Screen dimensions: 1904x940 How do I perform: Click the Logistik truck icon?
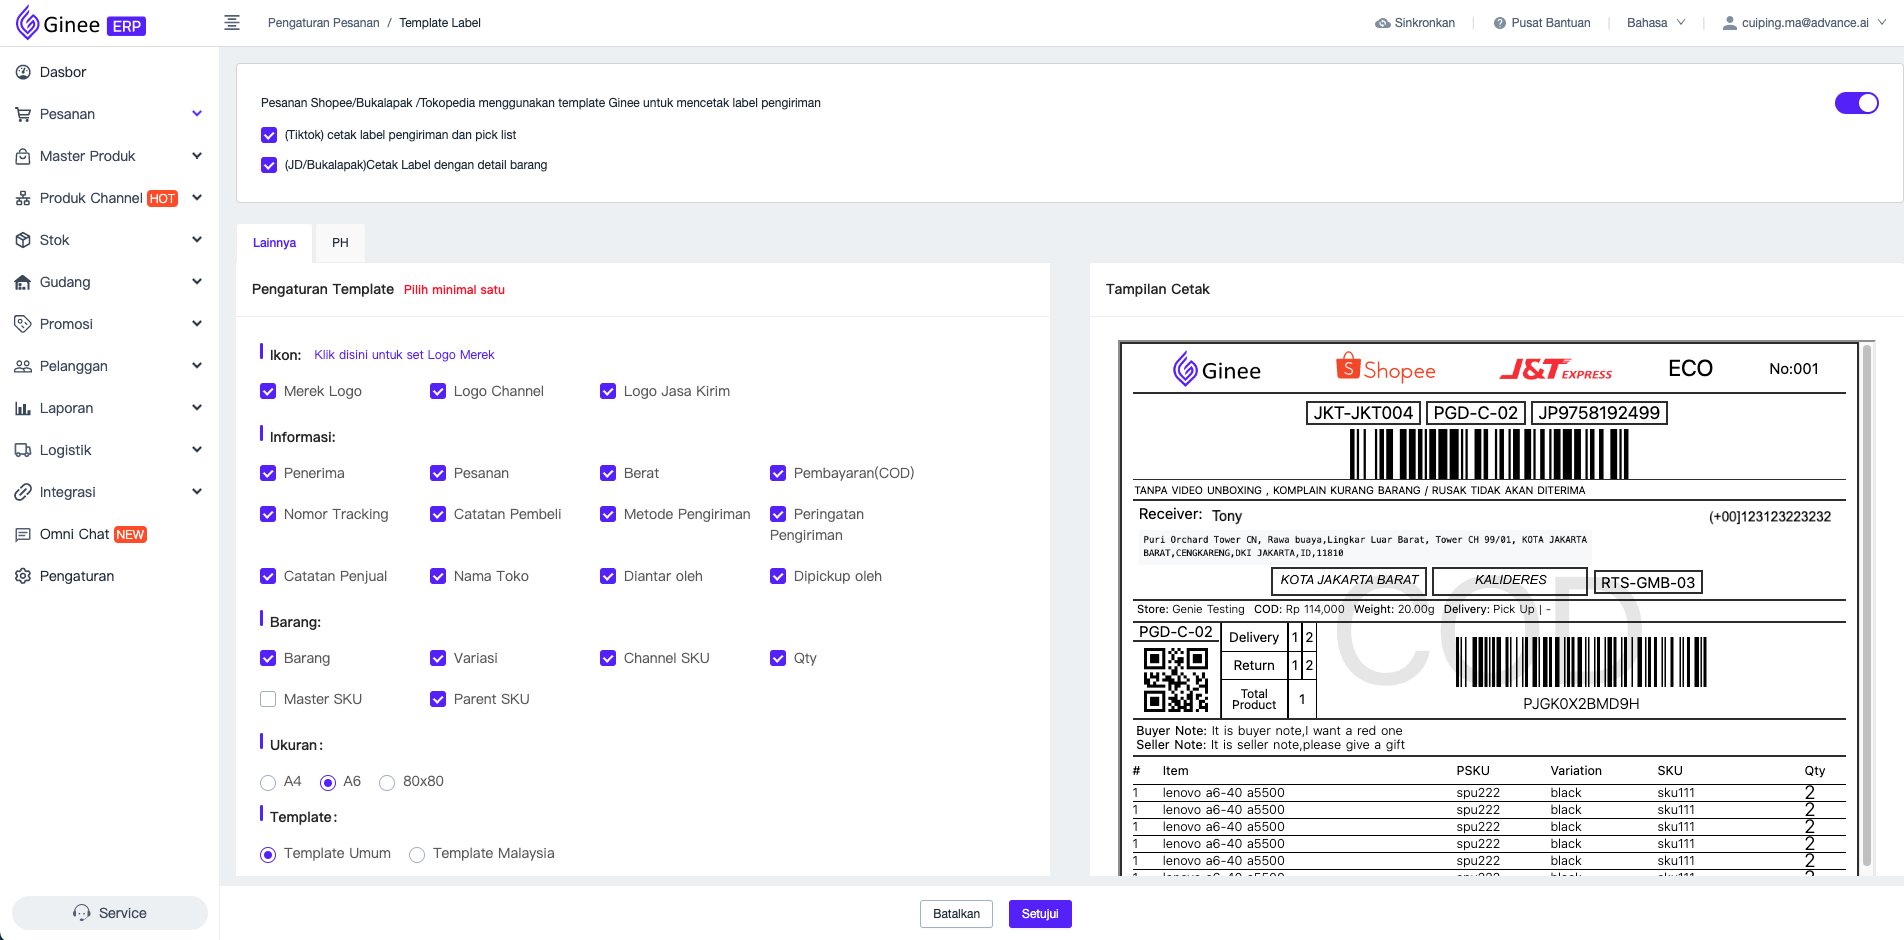(x=23, y=450)
